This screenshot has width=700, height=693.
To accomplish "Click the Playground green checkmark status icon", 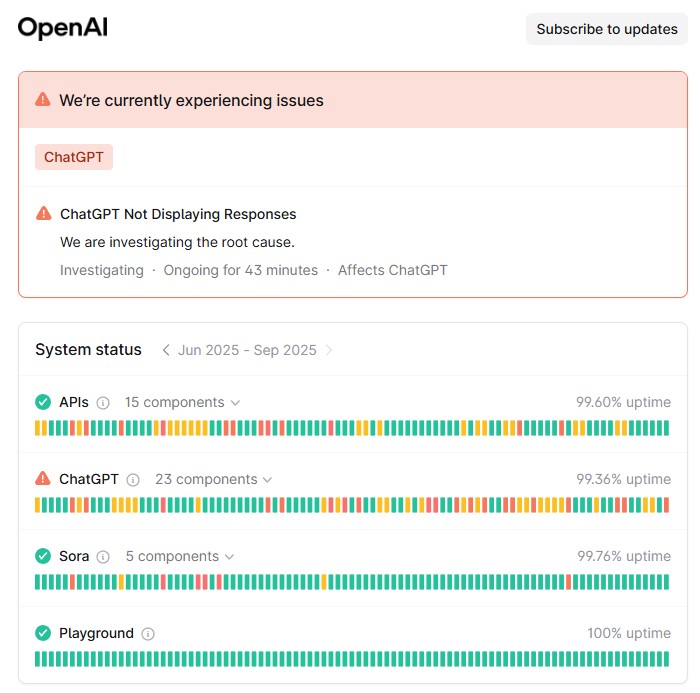I will pyautogui.click(x=43, y=633).
